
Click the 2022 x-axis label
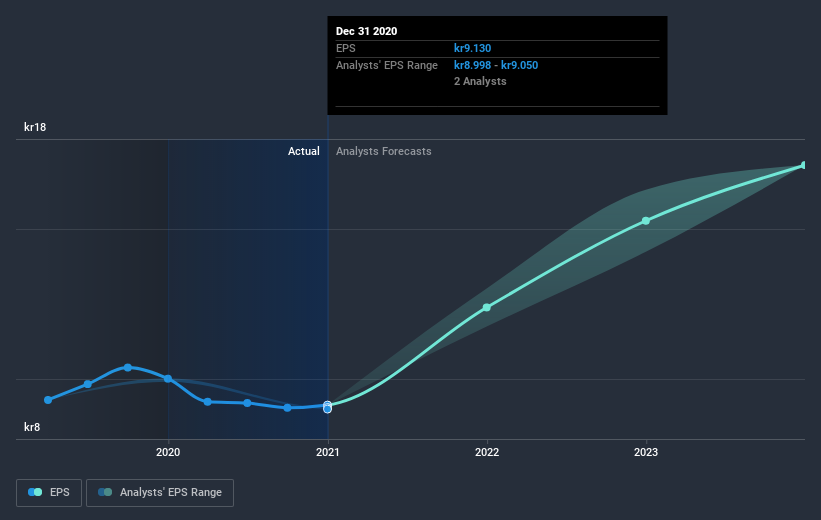[487, 452]
